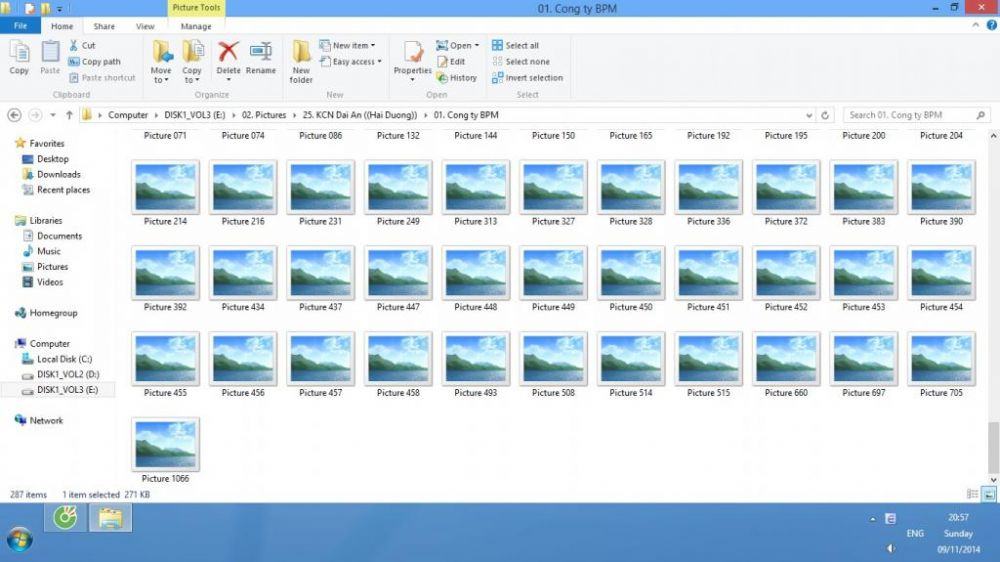
Task: Open History in the Open group
Action: (x=457, y=78)
